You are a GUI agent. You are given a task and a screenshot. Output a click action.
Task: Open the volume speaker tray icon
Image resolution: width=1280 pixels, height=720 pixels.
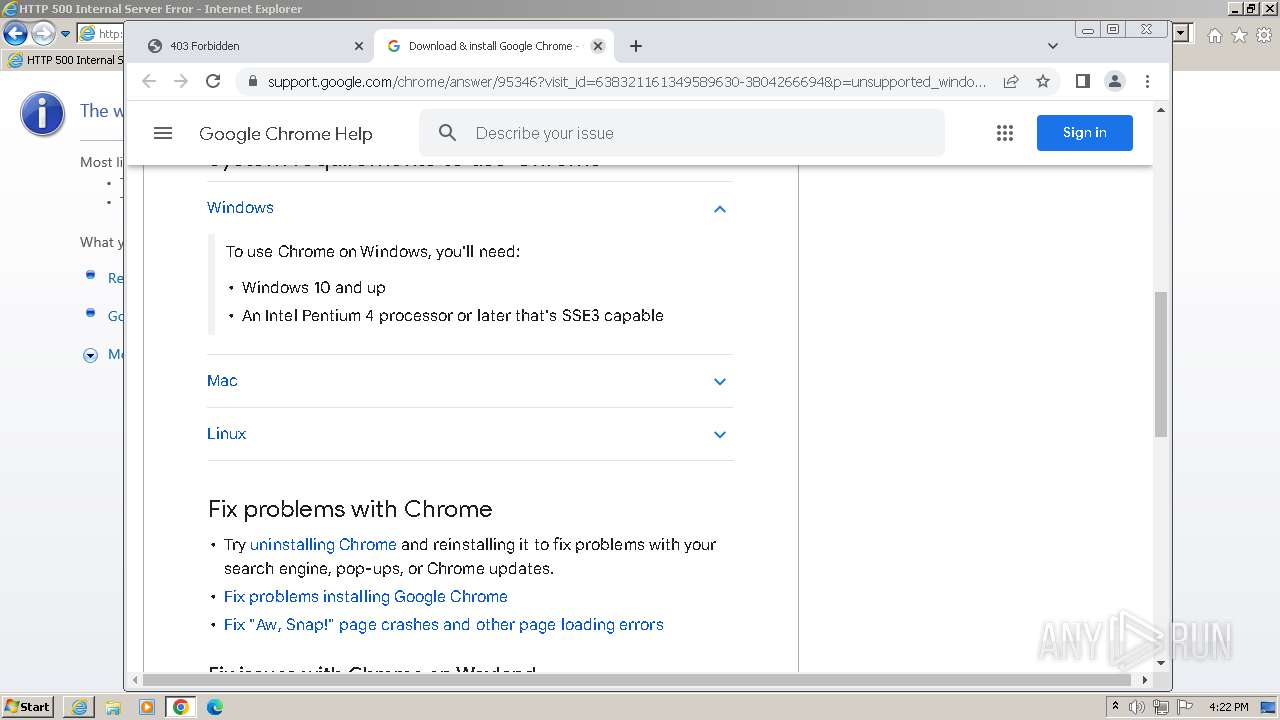pos(1137,707)
